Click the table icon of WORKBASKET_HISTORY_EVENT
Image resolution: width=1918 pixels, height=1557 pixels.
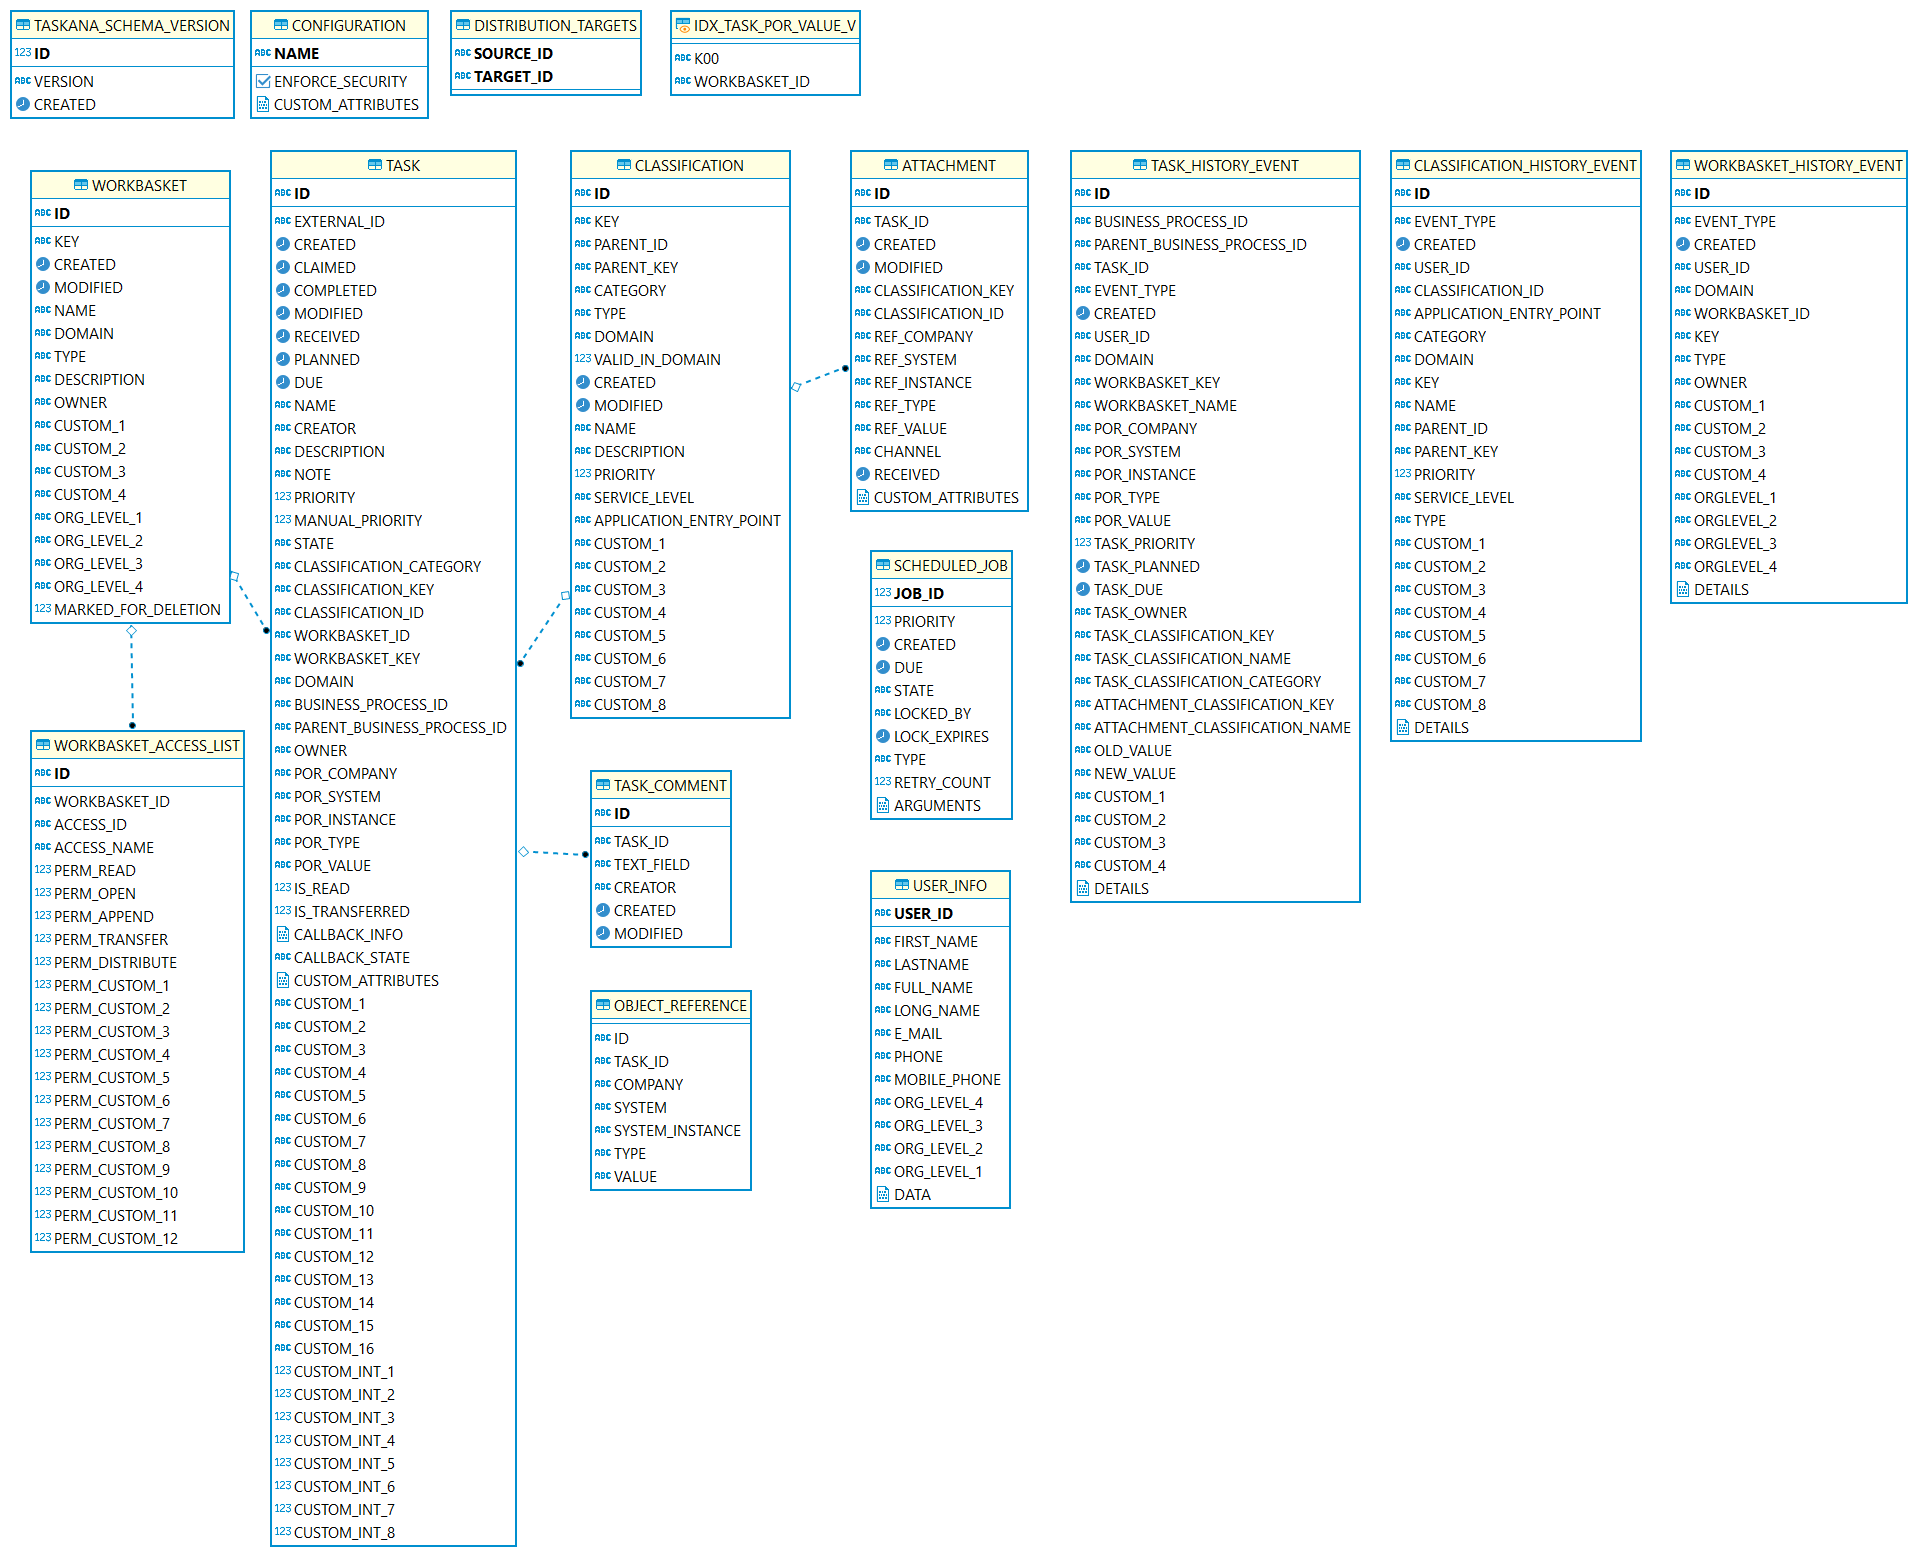[1683, 165]
